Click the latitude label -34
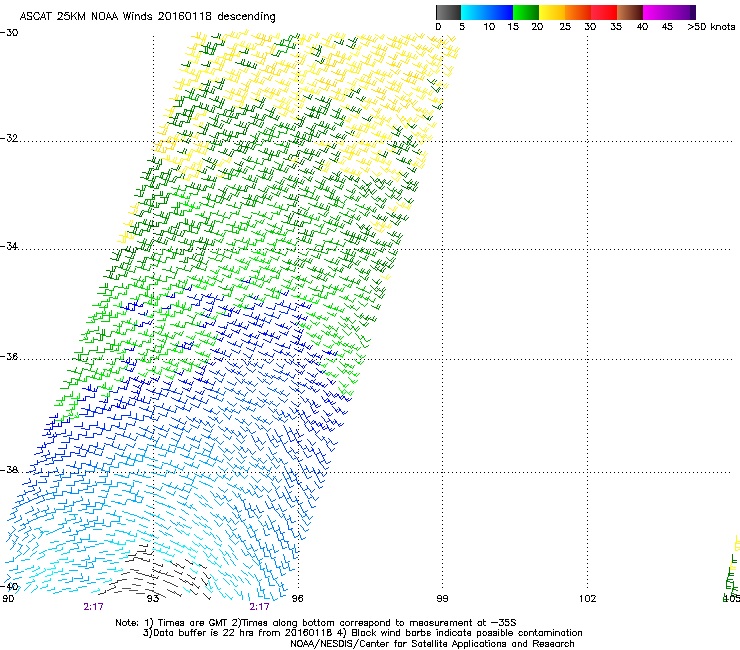This screenshot has width=740, height=650. click(9, 246)
